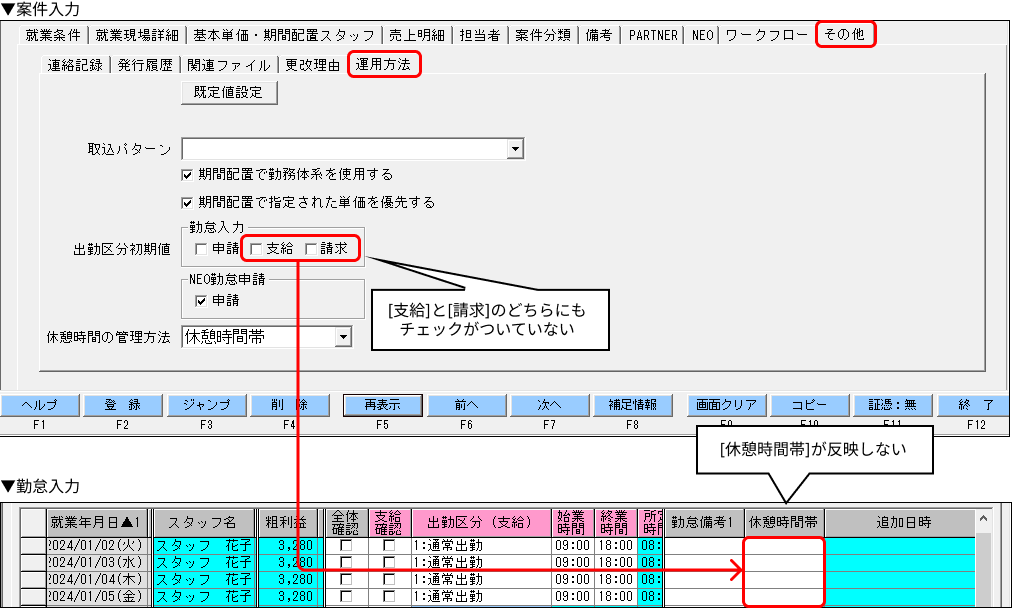Click the ジャンプ F3 button
This screenshot has height=608, width=1024.
point(206,405)
